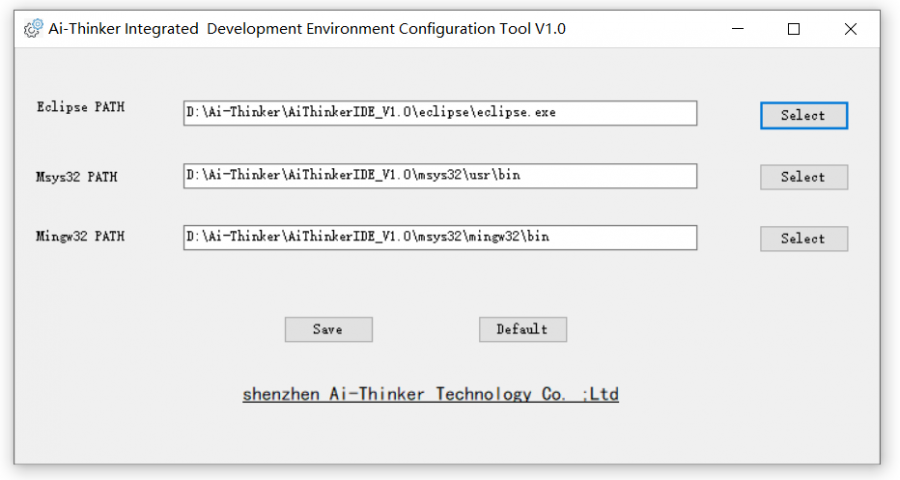
Task: Focus the Mingw32 PATH input field
Action: point(440,237)
